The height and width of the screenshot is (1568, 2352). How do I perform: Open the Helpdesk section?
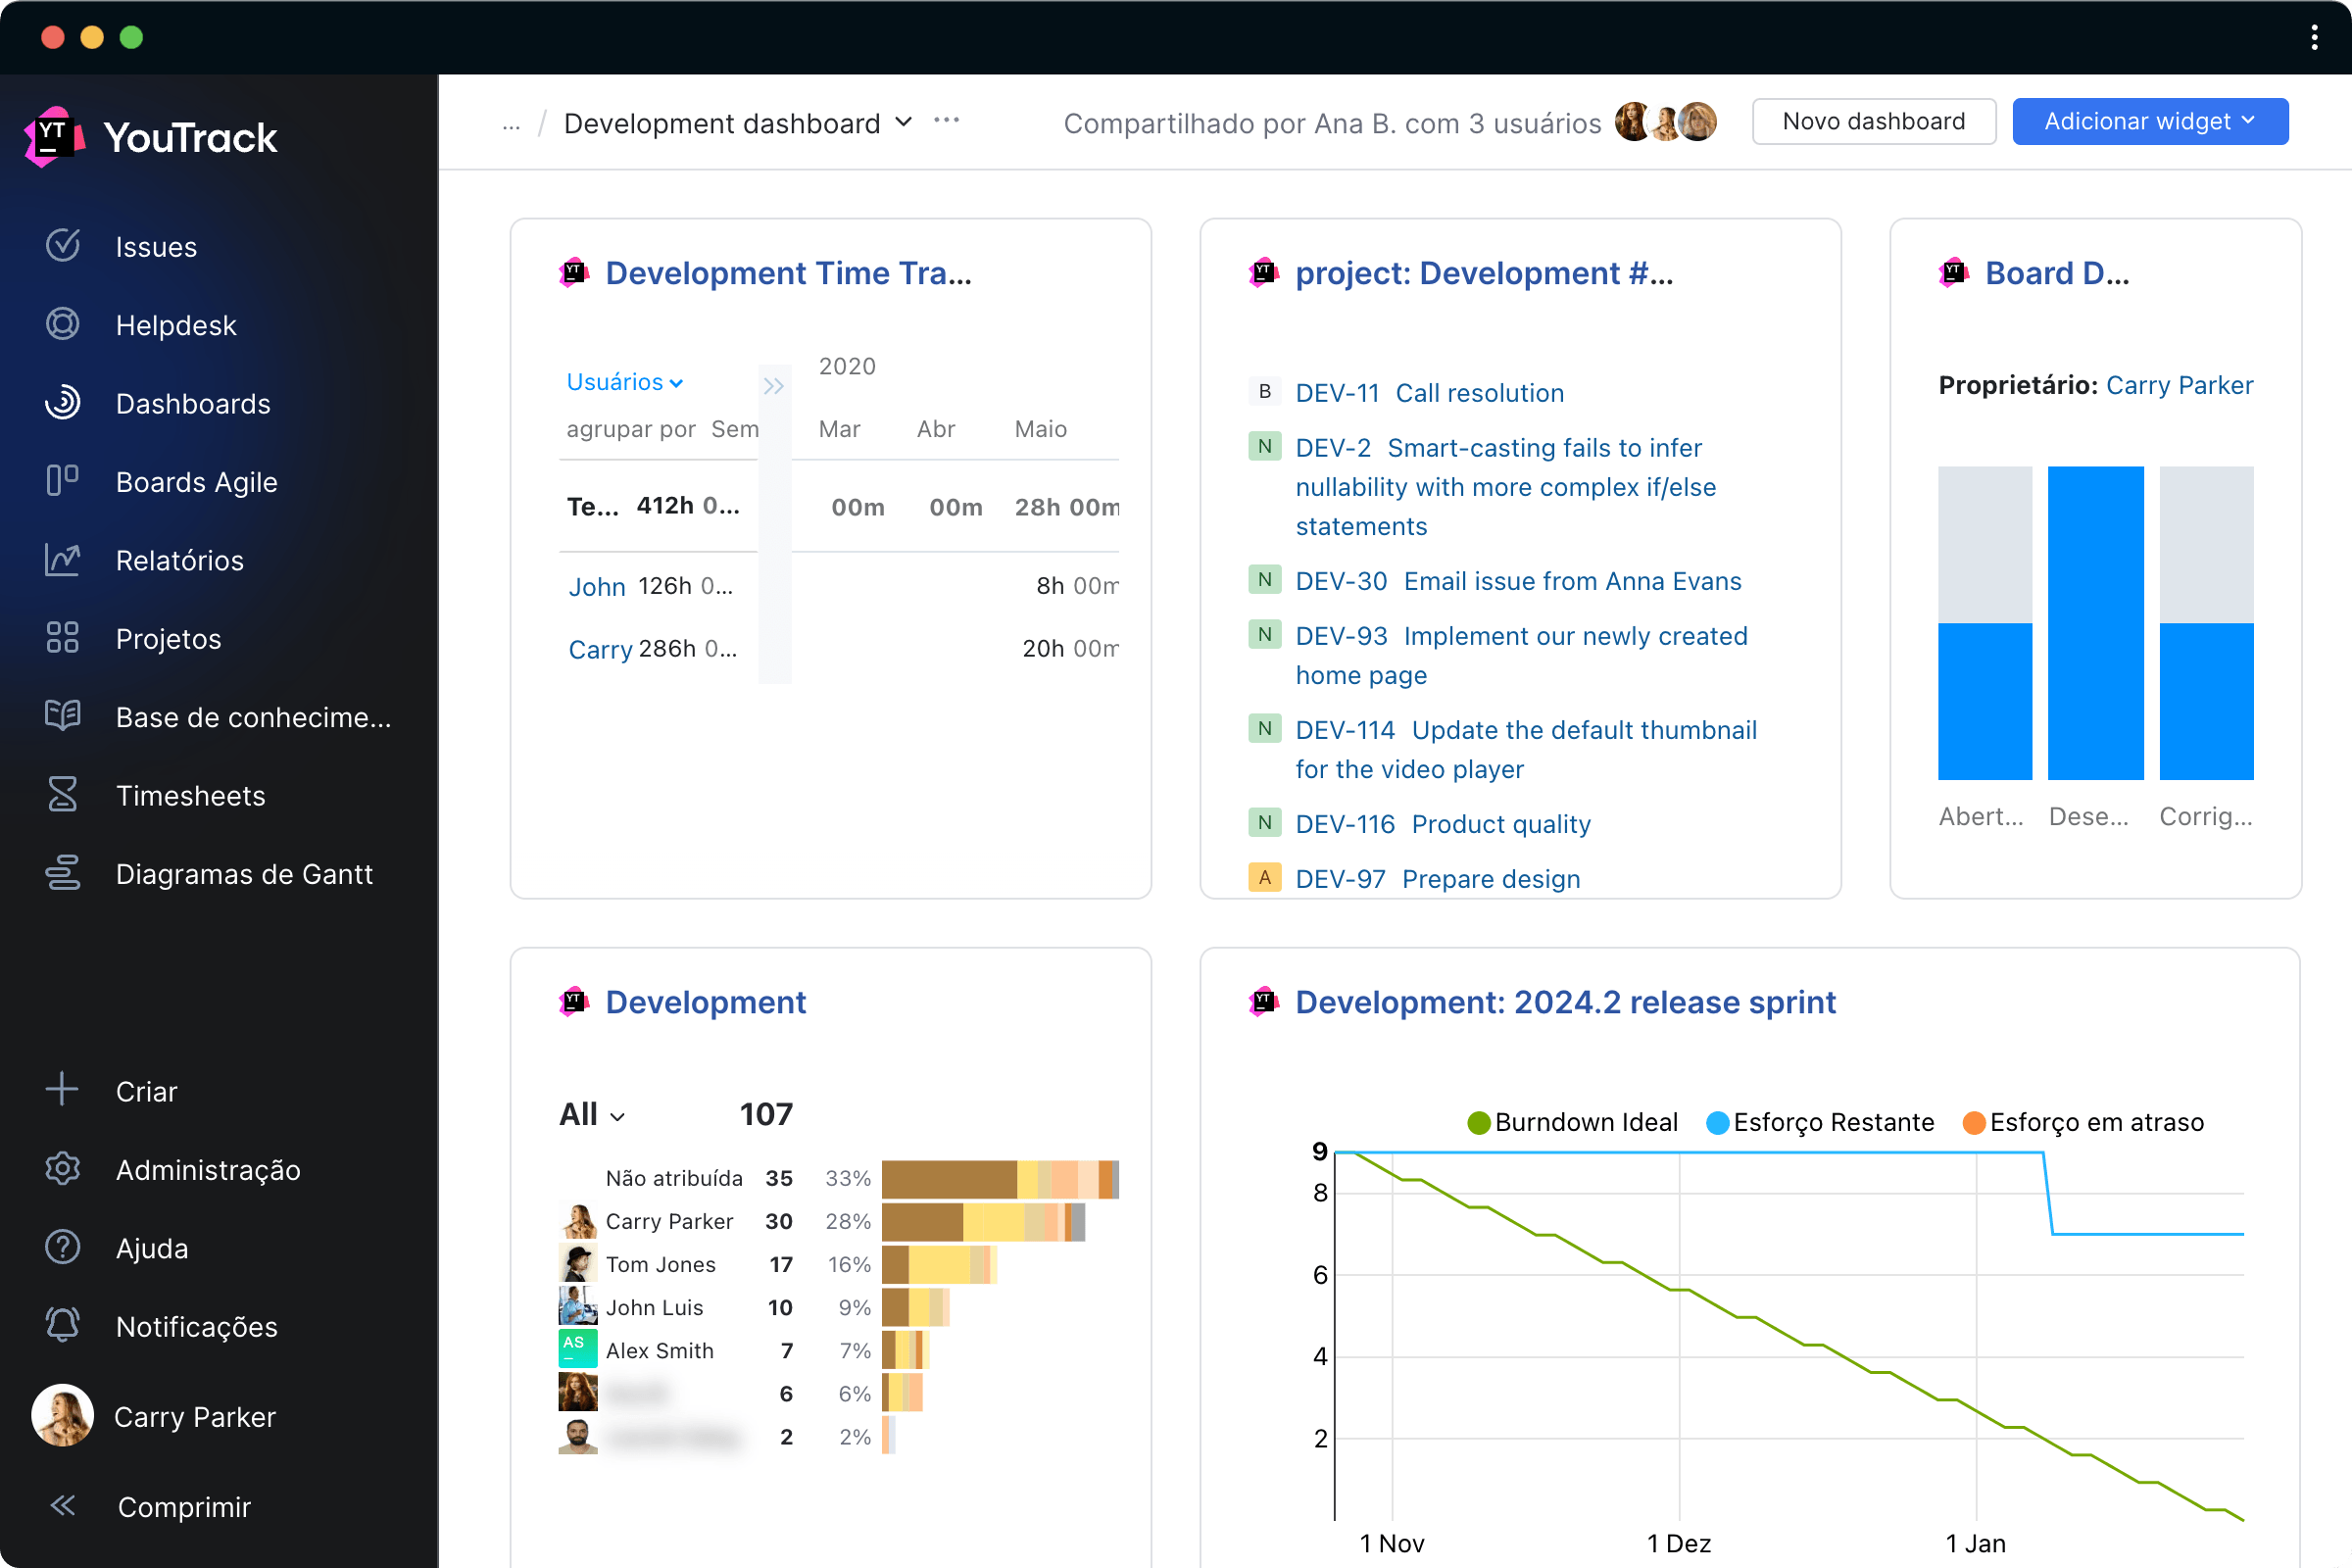[178, 325]
